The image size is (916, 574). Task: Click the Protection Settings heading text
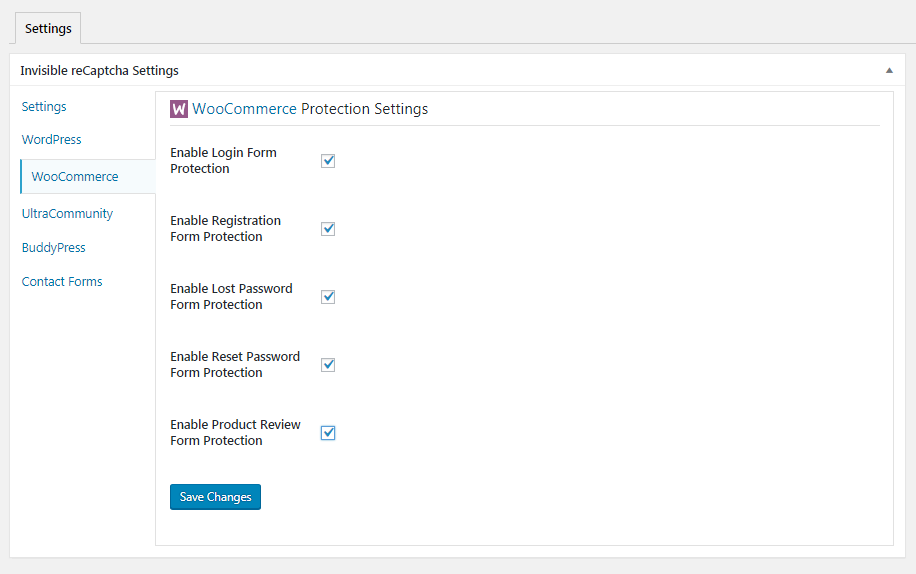[x=365, y=109]
